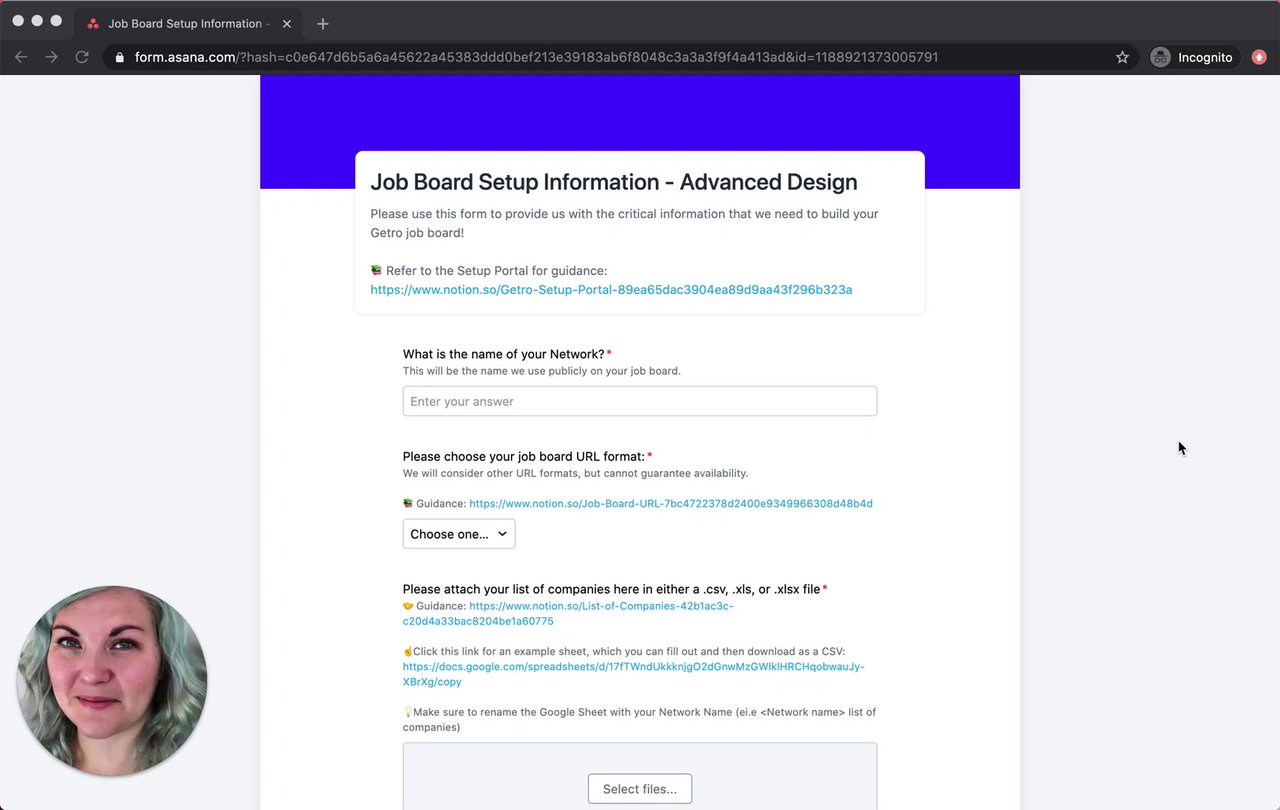Bookmark this page with the star icon

pyautogui.click(x=1122, y=57)
